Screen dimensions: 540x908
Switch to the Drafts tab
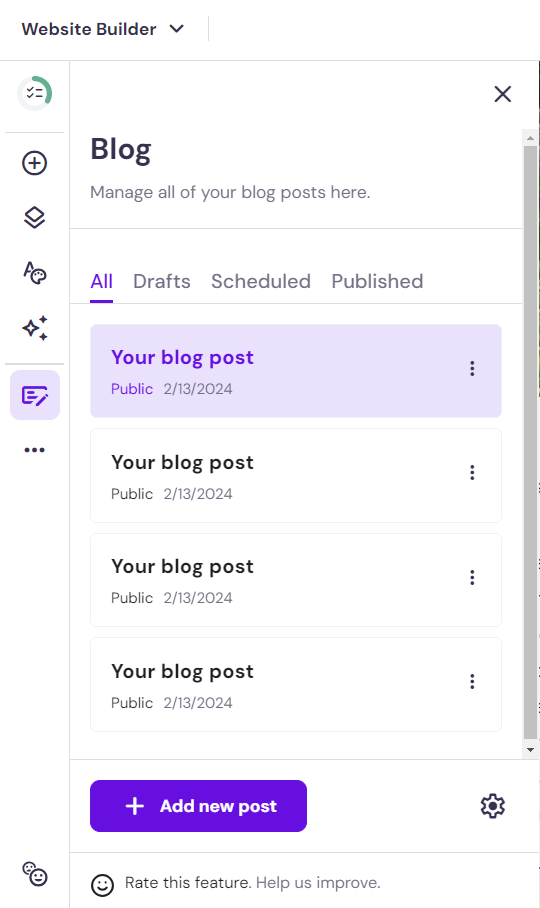[161, 281]
